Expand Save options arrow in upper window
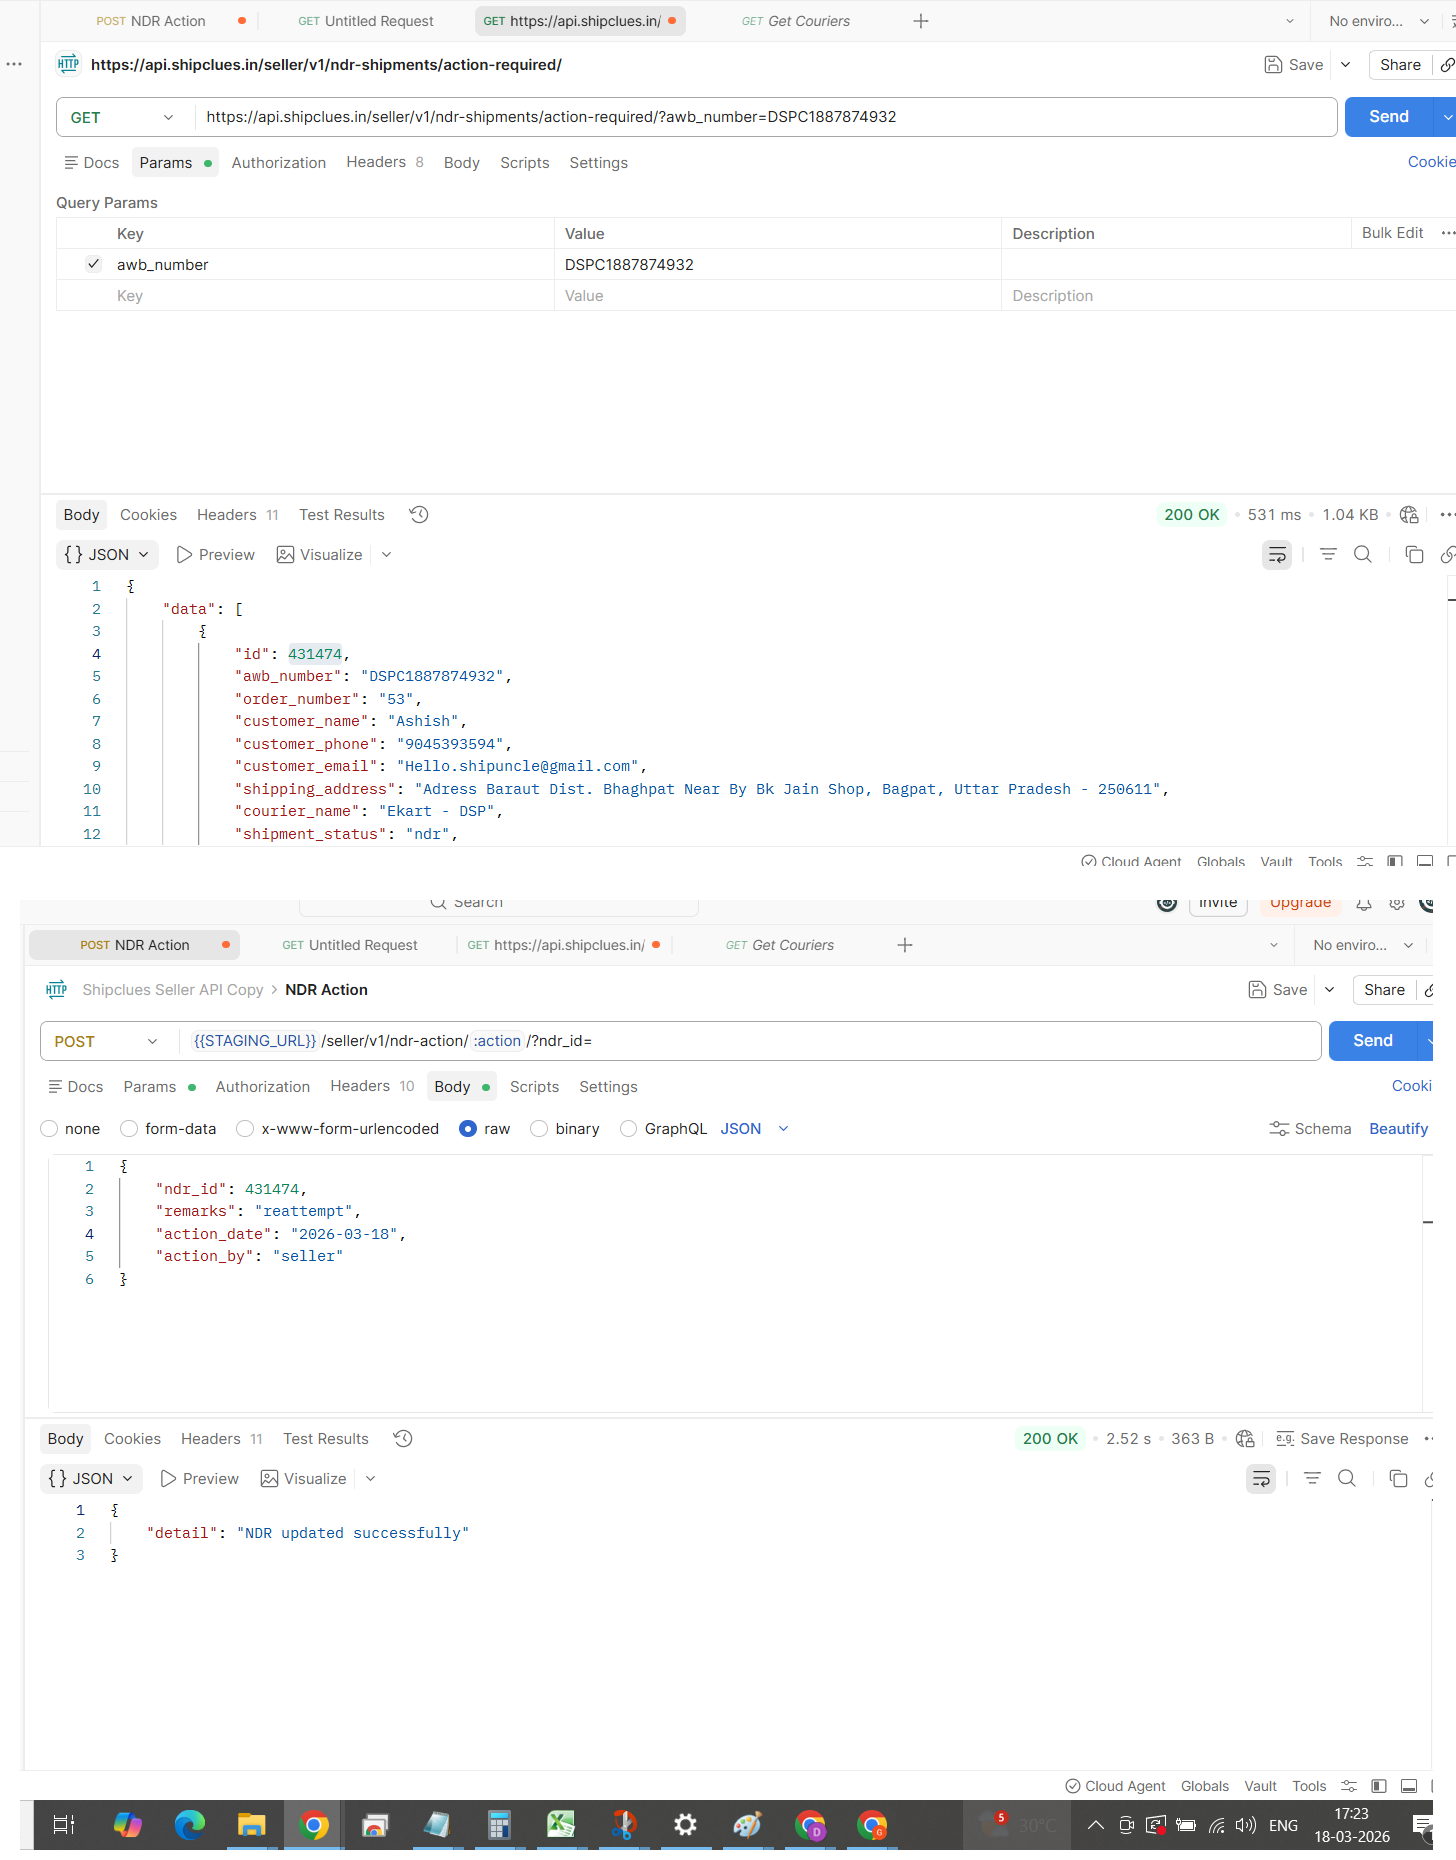1456x1860 pixels. point(1345,64)
